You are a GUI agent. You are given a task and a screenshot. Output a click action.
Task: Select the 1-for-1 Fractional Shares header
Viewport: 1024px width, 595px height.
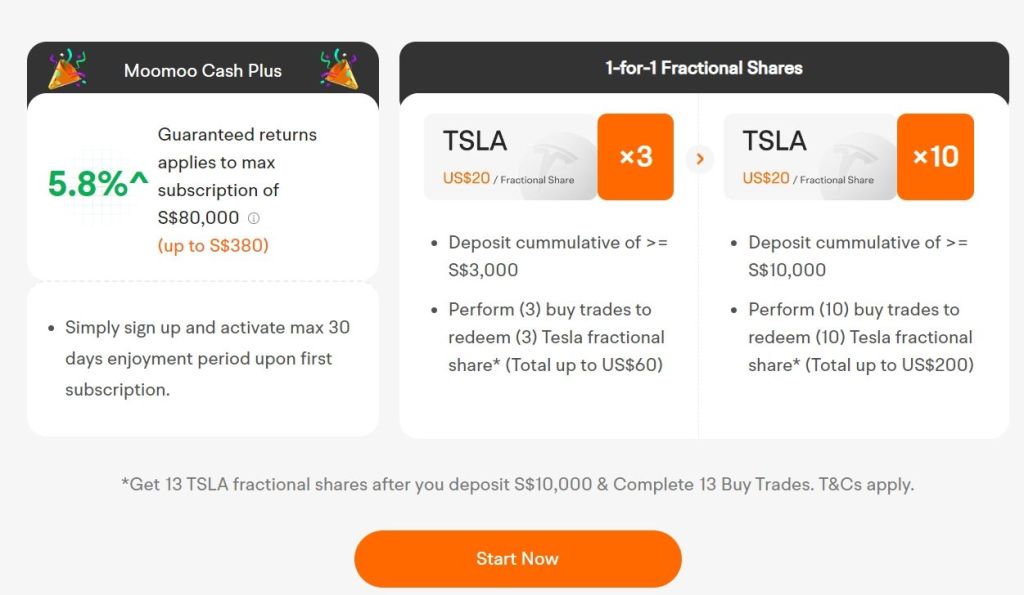tap(703, 68)
